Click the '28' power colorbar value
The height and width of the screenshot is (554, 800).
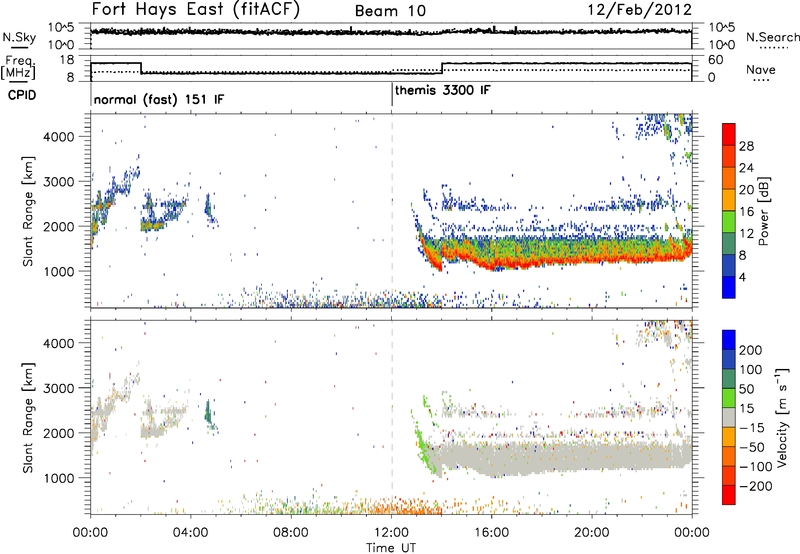[746, 146]
